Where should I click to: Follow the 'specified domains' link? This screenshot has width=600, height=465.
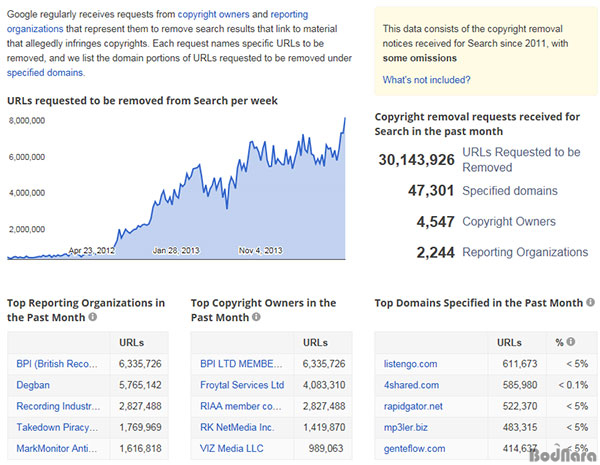(45, 73)
